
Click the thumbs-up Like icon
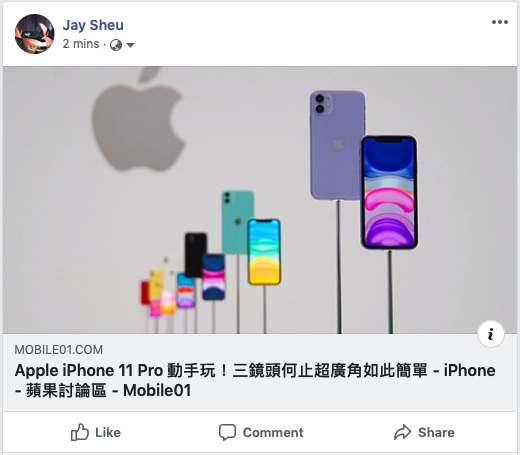click(x=80, y=432)
